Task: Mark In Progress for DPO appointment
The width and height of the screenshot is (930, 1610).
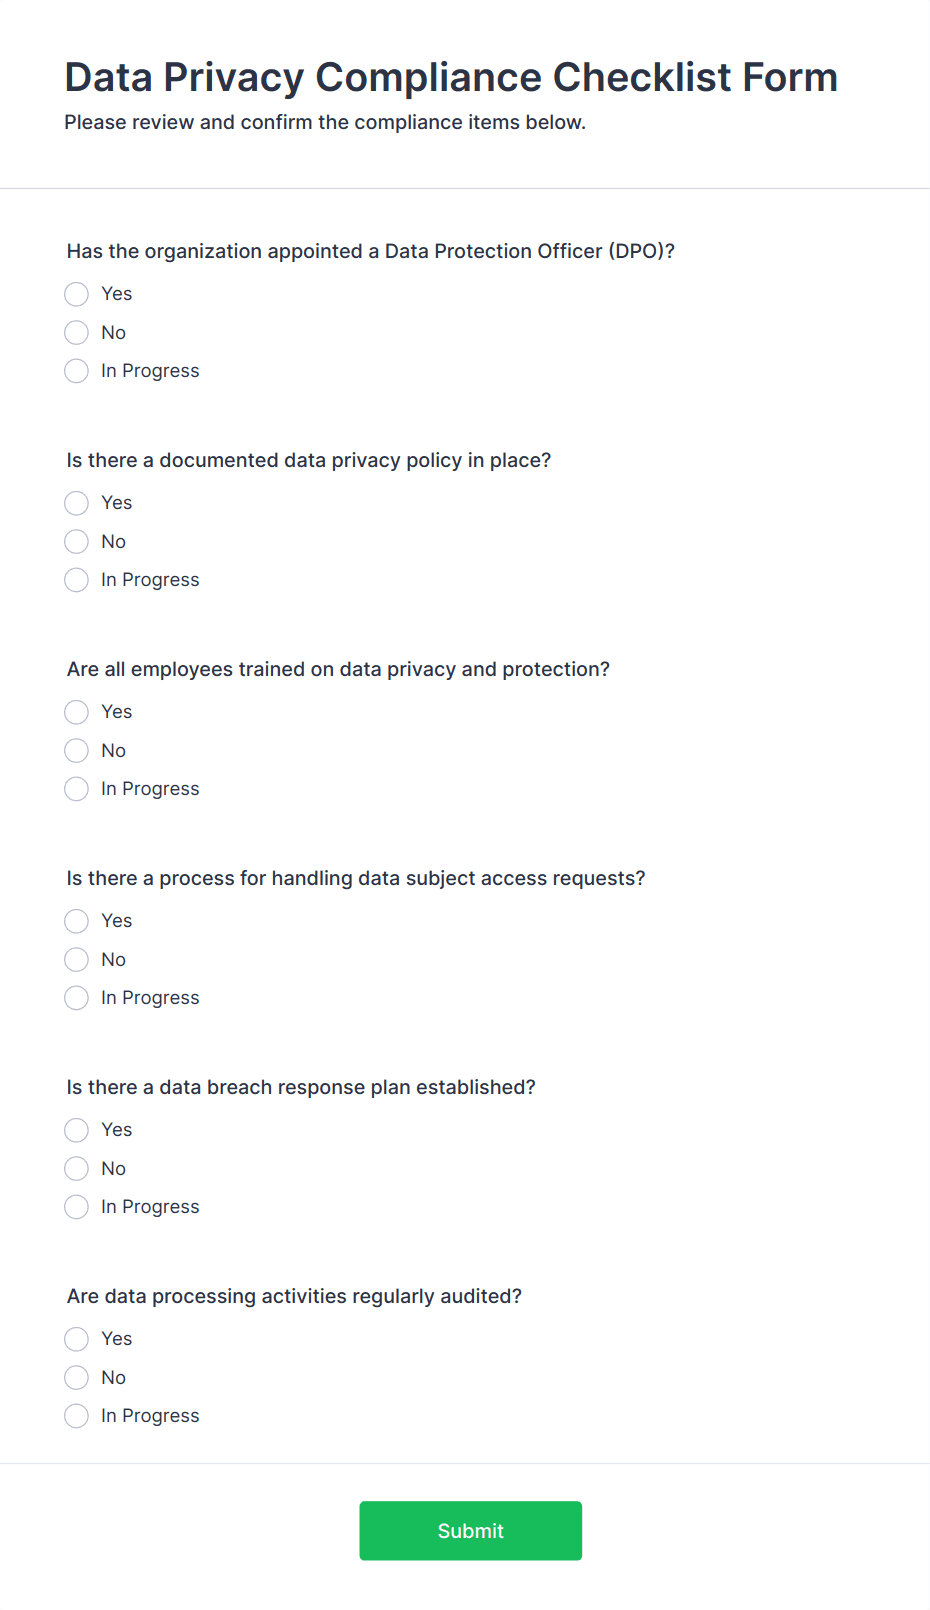Action: (76, 371)
